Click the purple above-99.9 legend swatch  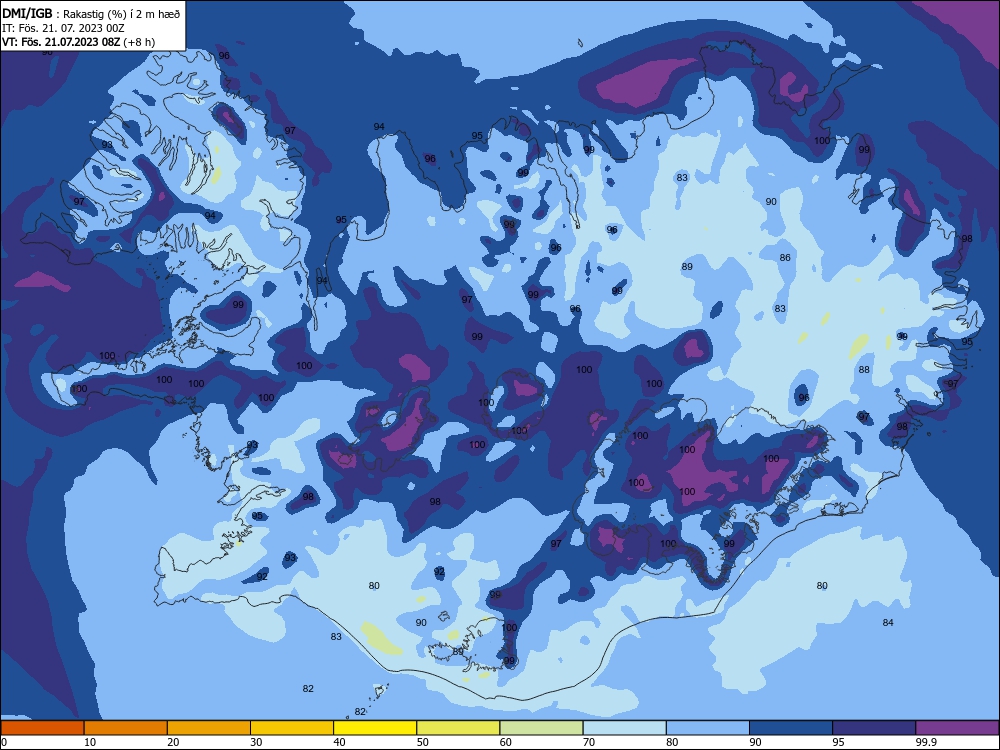pyautogui.click(x=957, y=728)
